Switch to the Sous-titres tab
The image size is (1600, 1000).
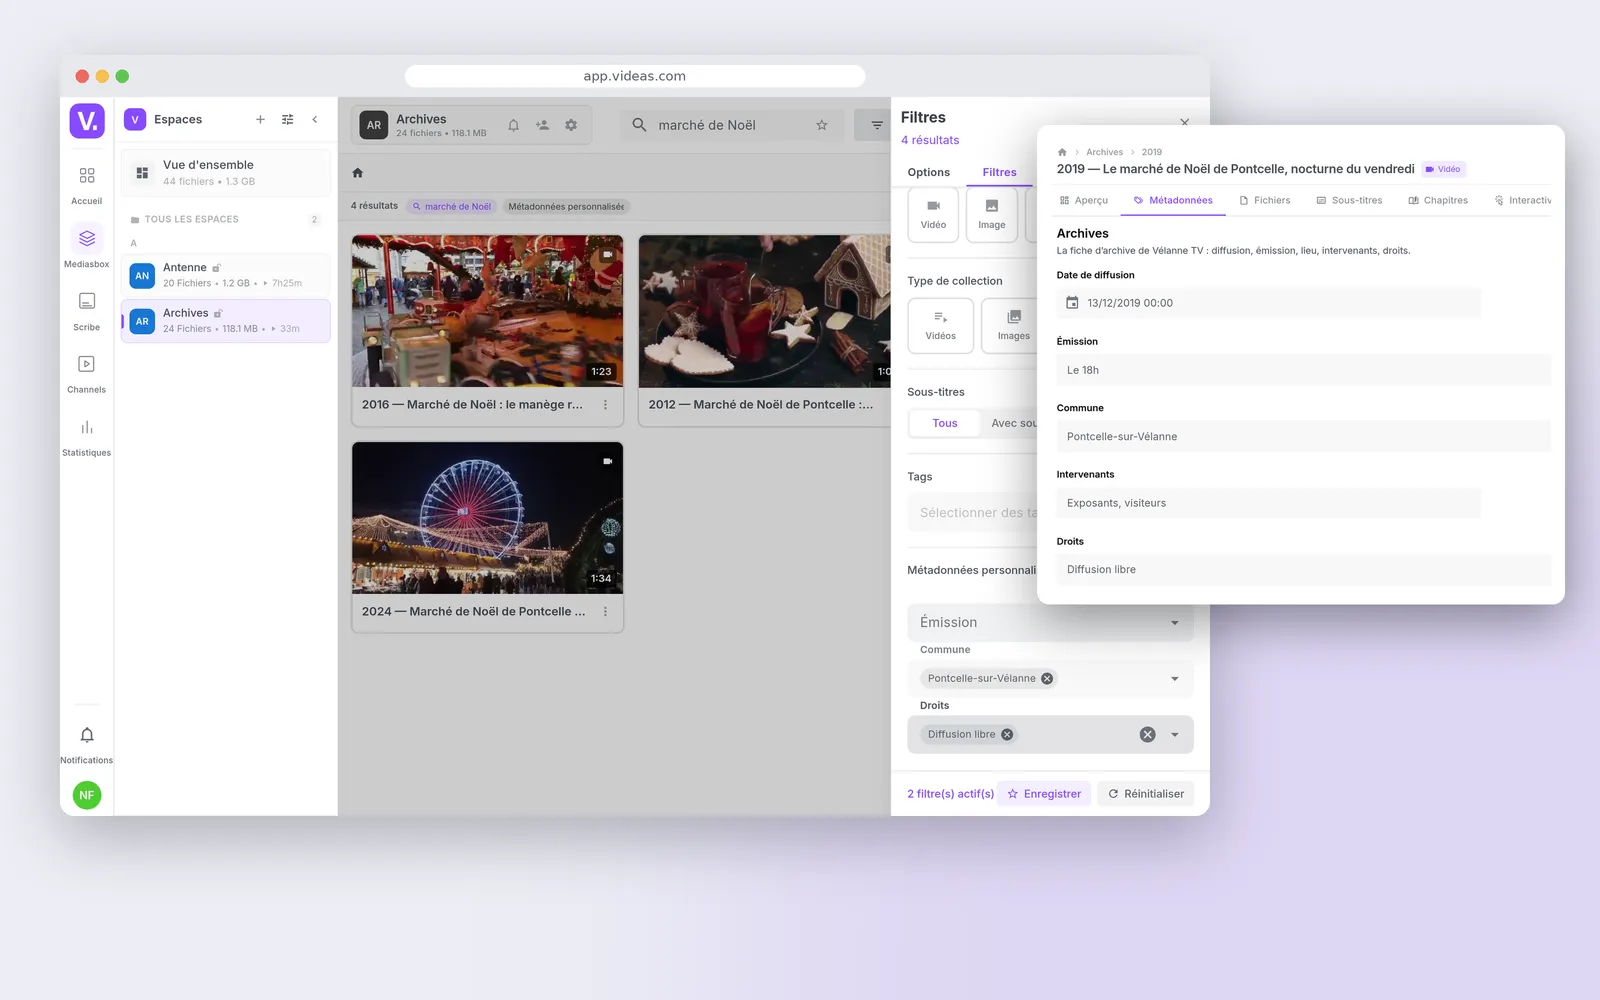[1349, 200]
